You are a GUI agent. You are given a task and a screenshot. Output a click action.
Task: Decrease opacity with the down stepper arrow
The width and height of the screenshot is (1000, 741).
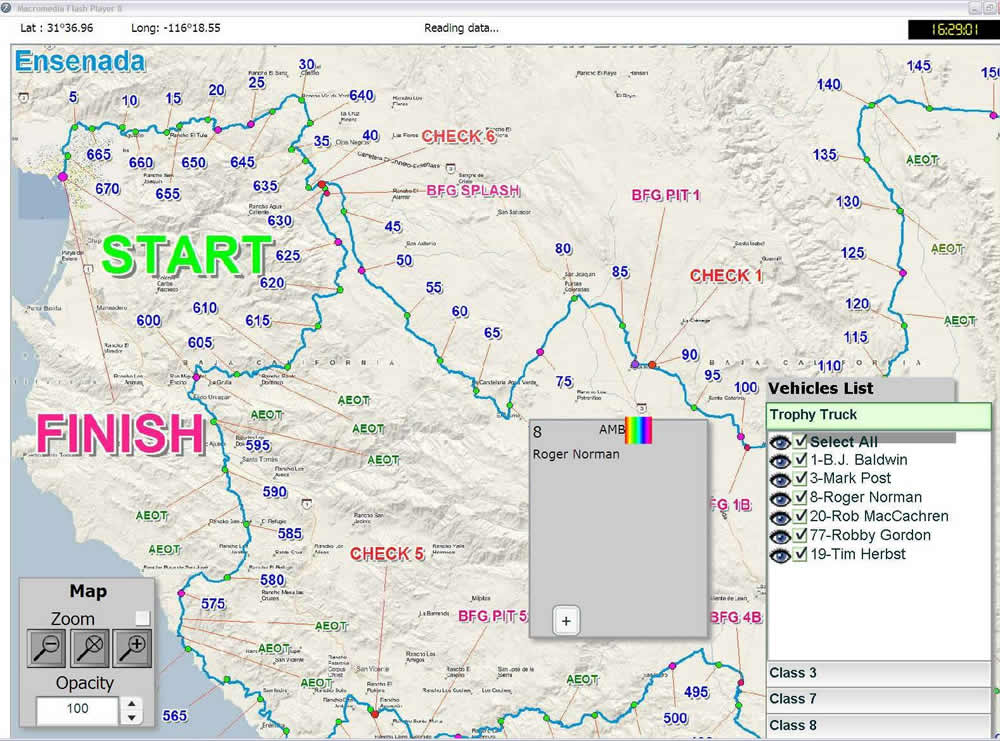click(x=131, y=717)
